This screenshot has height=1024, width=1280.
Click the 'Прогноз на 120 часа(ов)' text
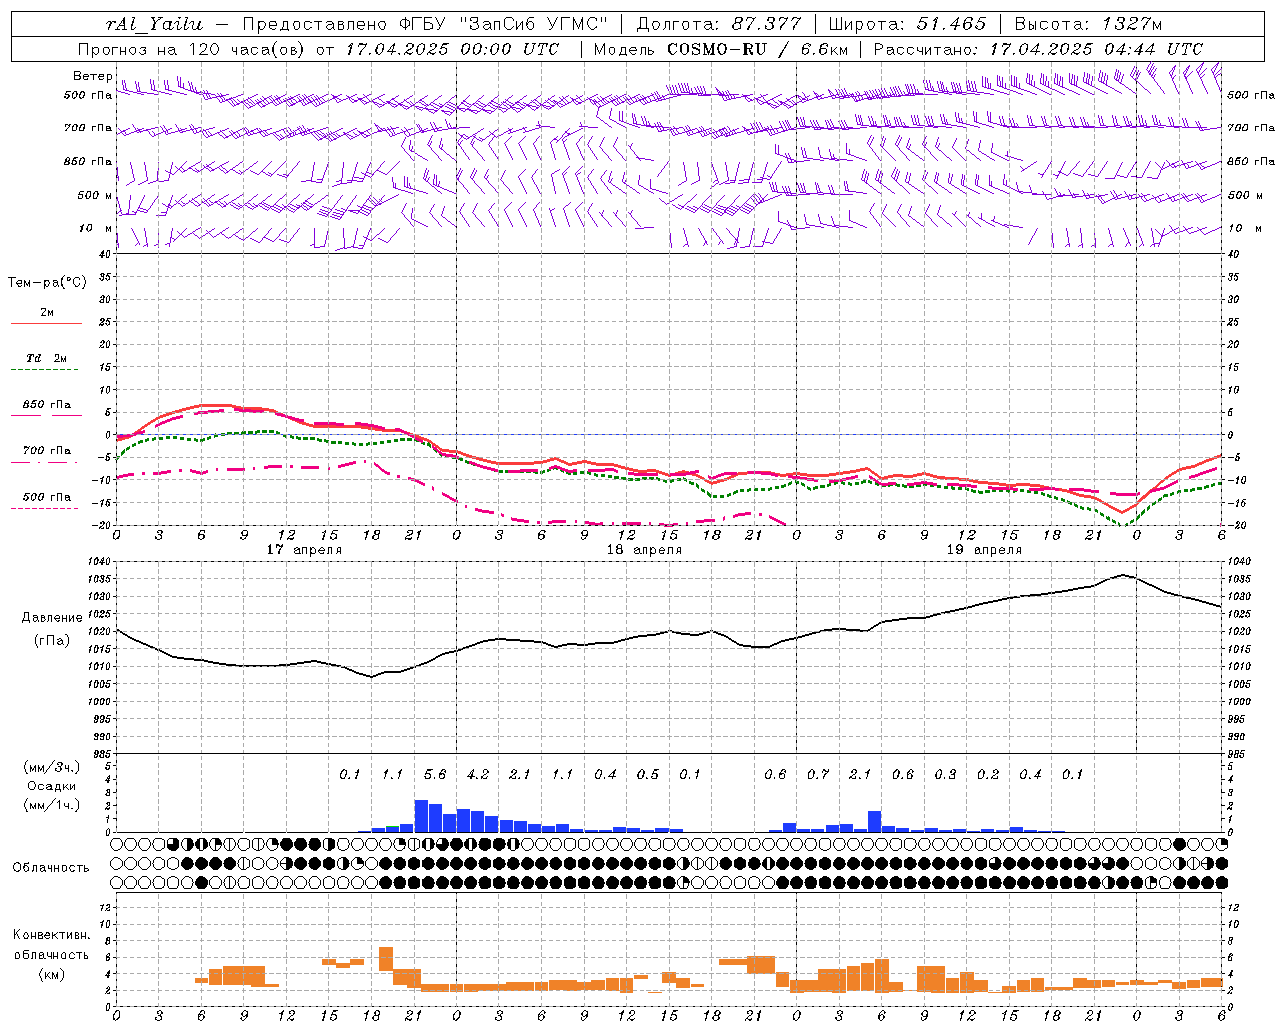tap(192, 49)
